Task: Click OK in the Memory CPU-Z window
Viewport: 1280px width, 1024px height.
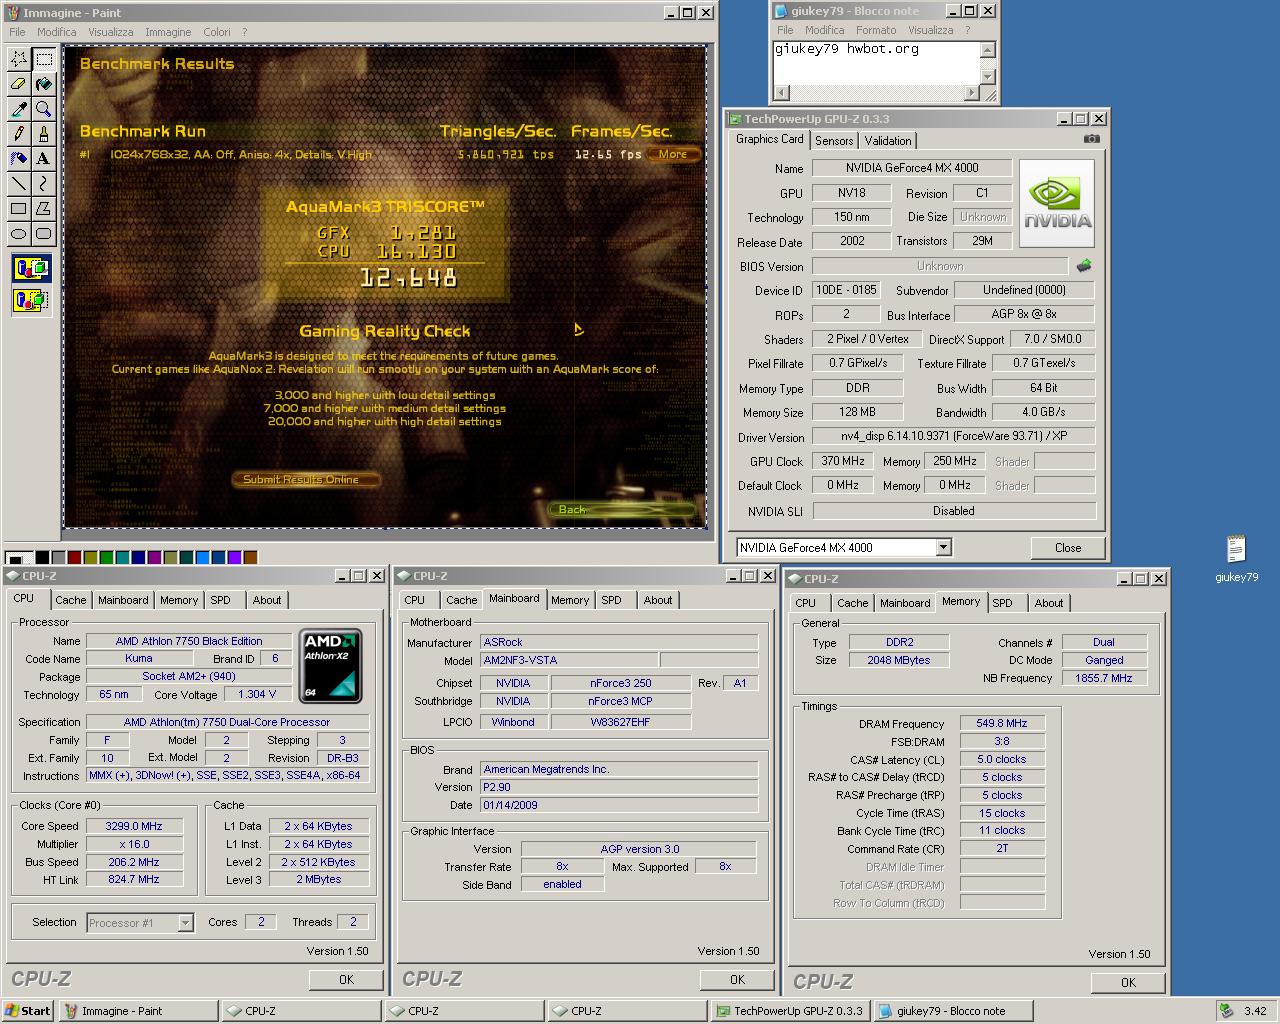Action: (1128, 983)
